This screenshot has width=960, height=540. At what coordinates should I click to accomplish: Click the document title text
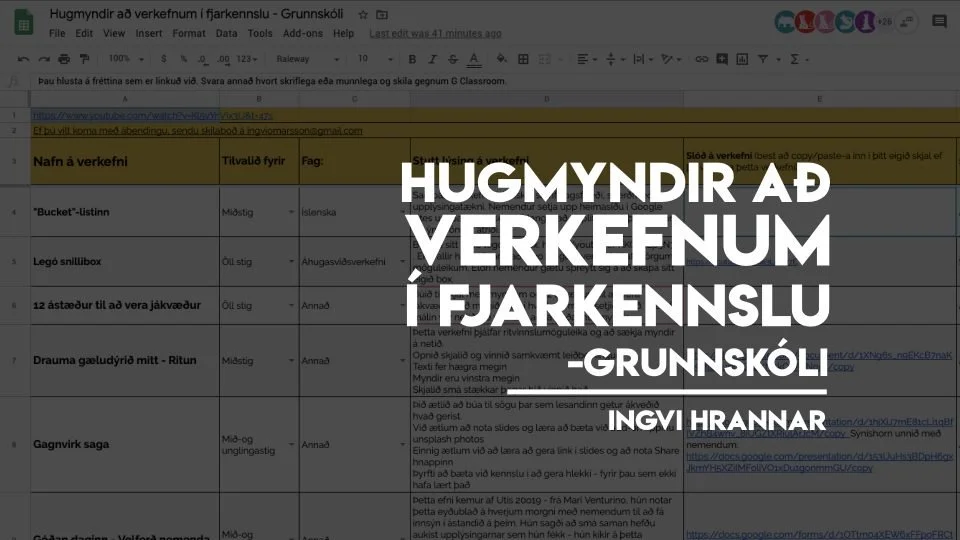tap(196, 14)
